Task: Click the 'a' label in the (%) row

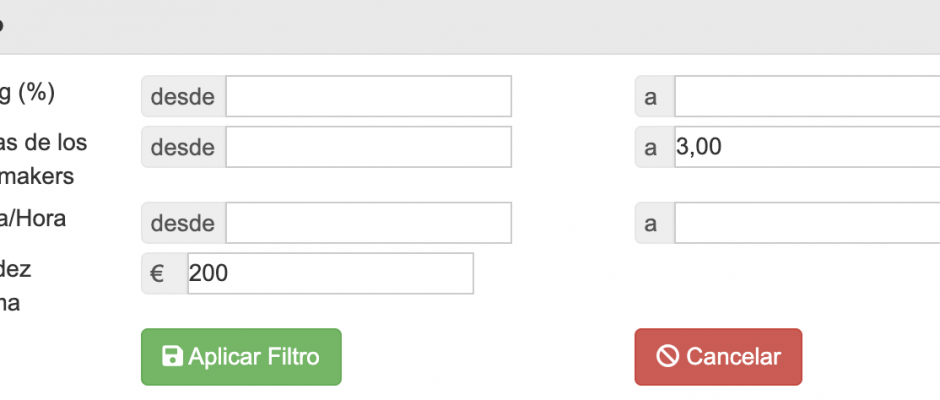Action: tap(652, 96)
